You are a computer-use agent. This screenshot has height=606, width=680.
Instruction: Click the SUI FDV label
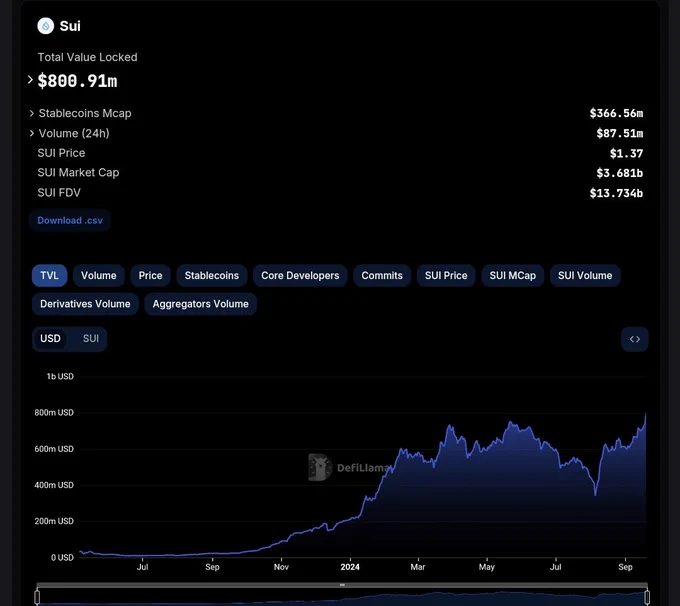[59, 193]
